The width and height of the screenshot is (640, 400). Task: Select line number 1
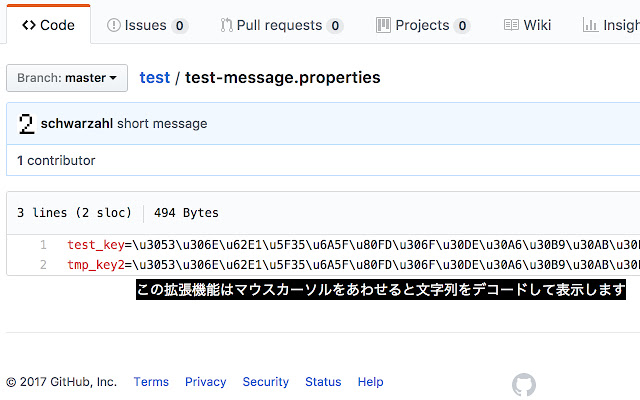(x=43, y=244)
